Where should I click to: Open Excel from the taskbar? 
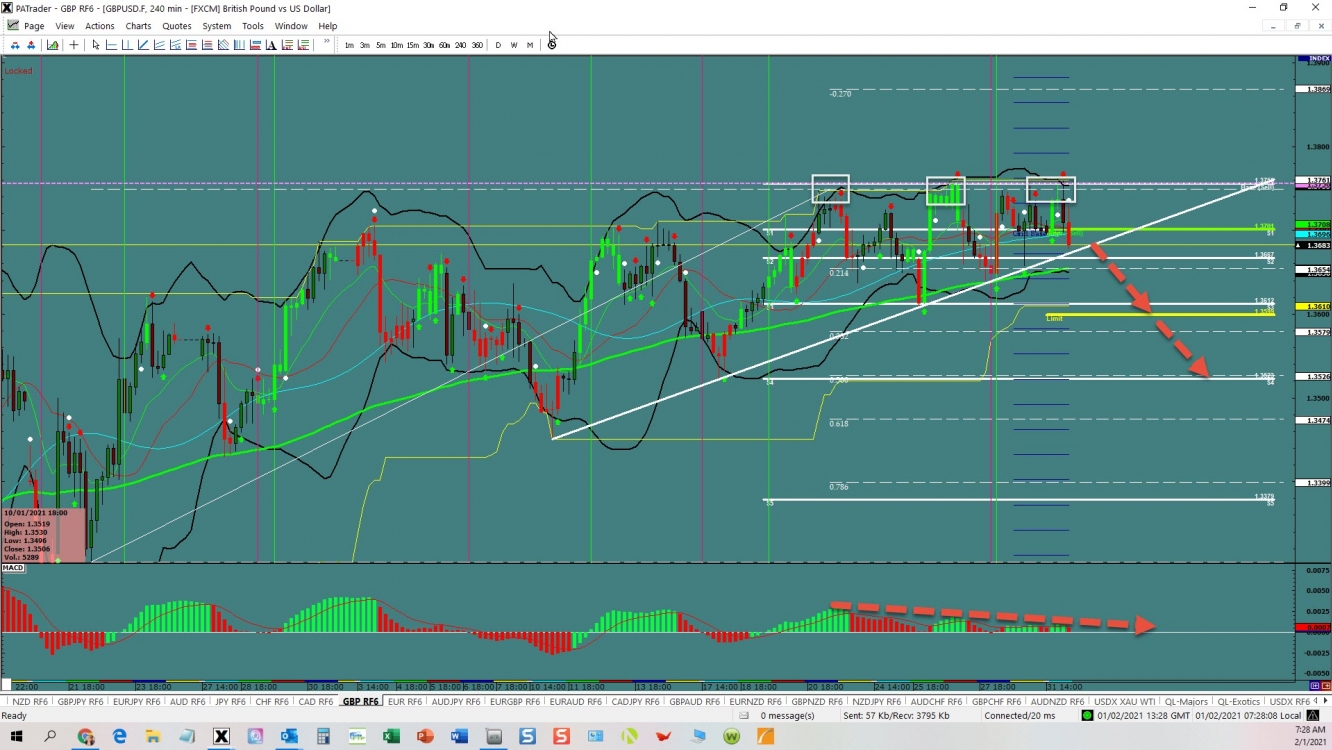point(391,737)
